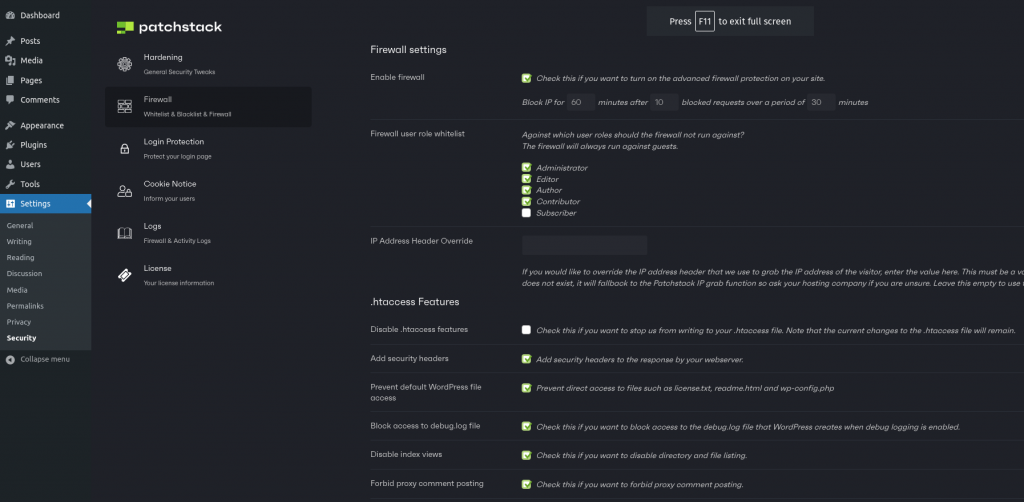
Task: Click the Block IP minutes field
Action: tap(581, 102)
